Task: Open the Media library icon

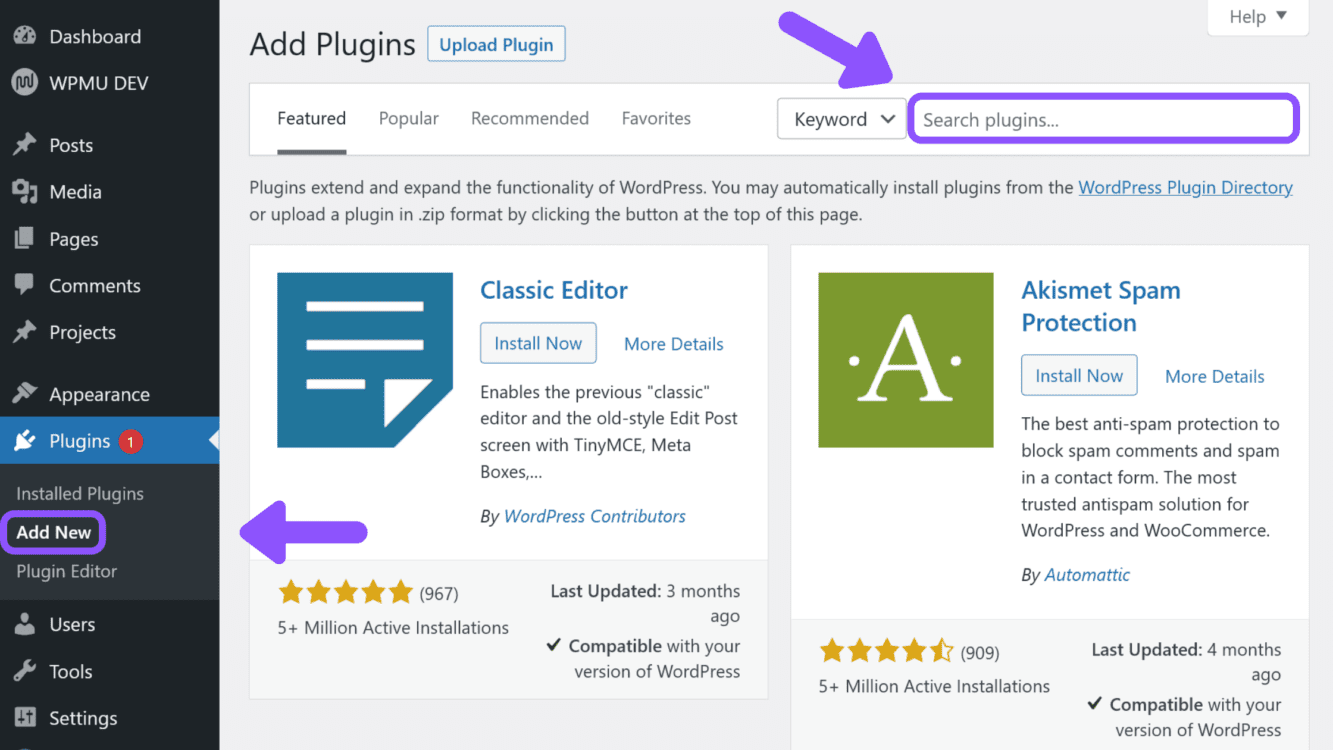Action: 25,192
